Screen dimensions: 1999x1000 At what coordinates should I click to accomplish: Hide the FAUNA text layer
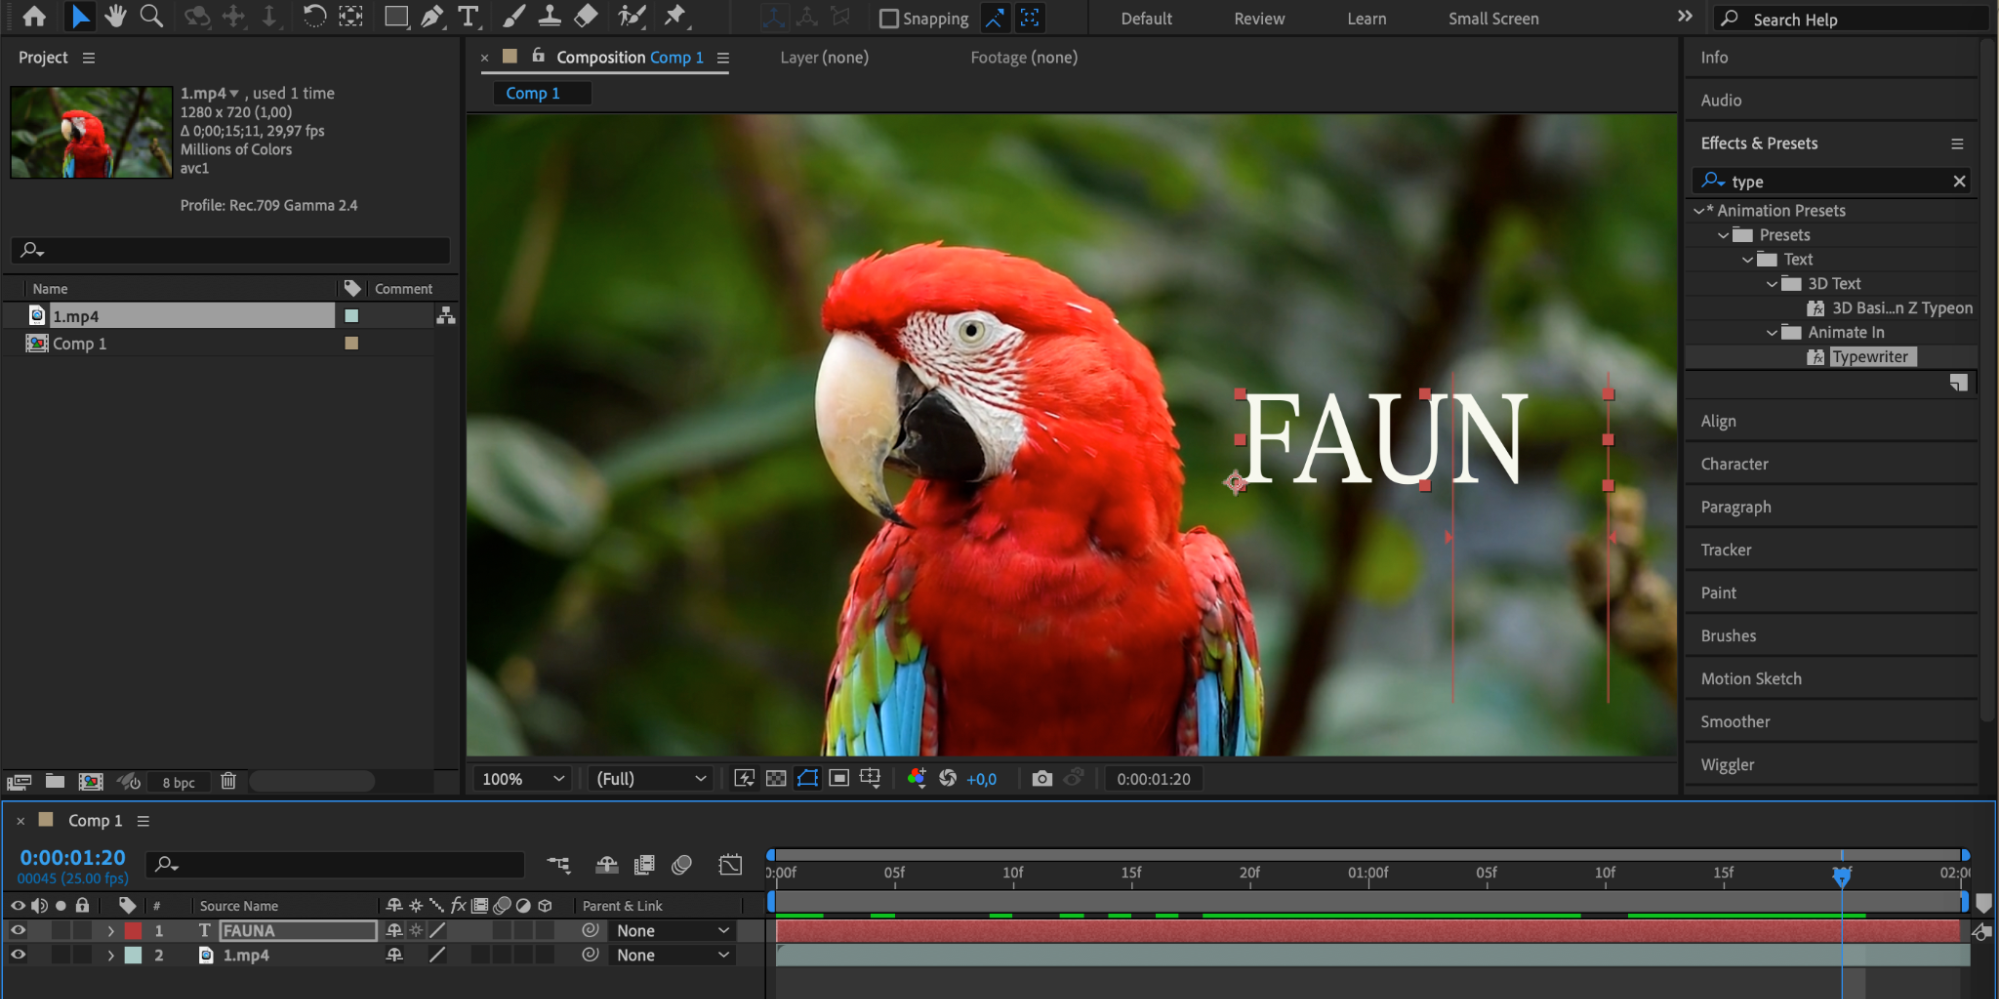[x=18, y=930]
